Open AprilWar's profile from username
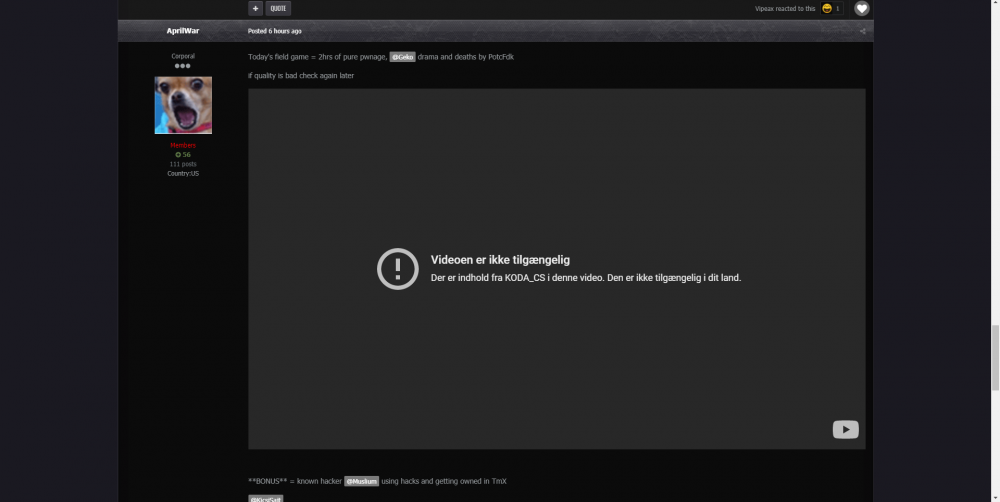Screen dimensions: 1000x502 (183, 31)
